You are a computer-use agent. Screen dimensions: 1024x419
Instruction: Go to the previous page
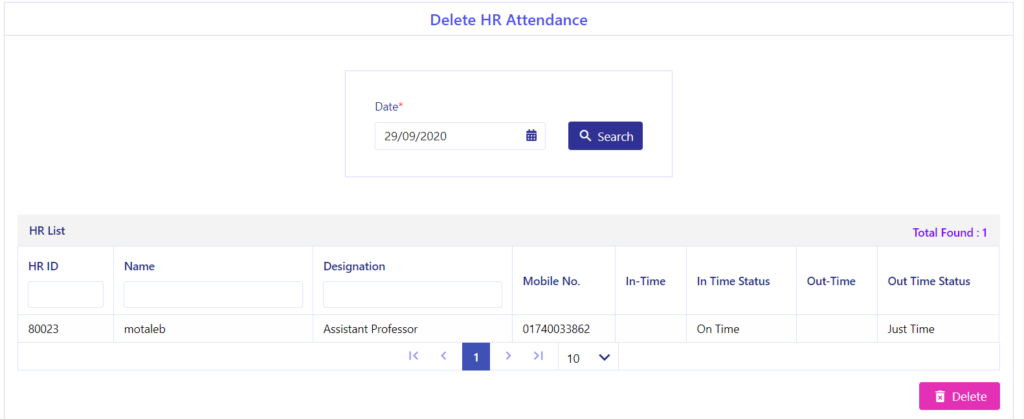point(443,356)
